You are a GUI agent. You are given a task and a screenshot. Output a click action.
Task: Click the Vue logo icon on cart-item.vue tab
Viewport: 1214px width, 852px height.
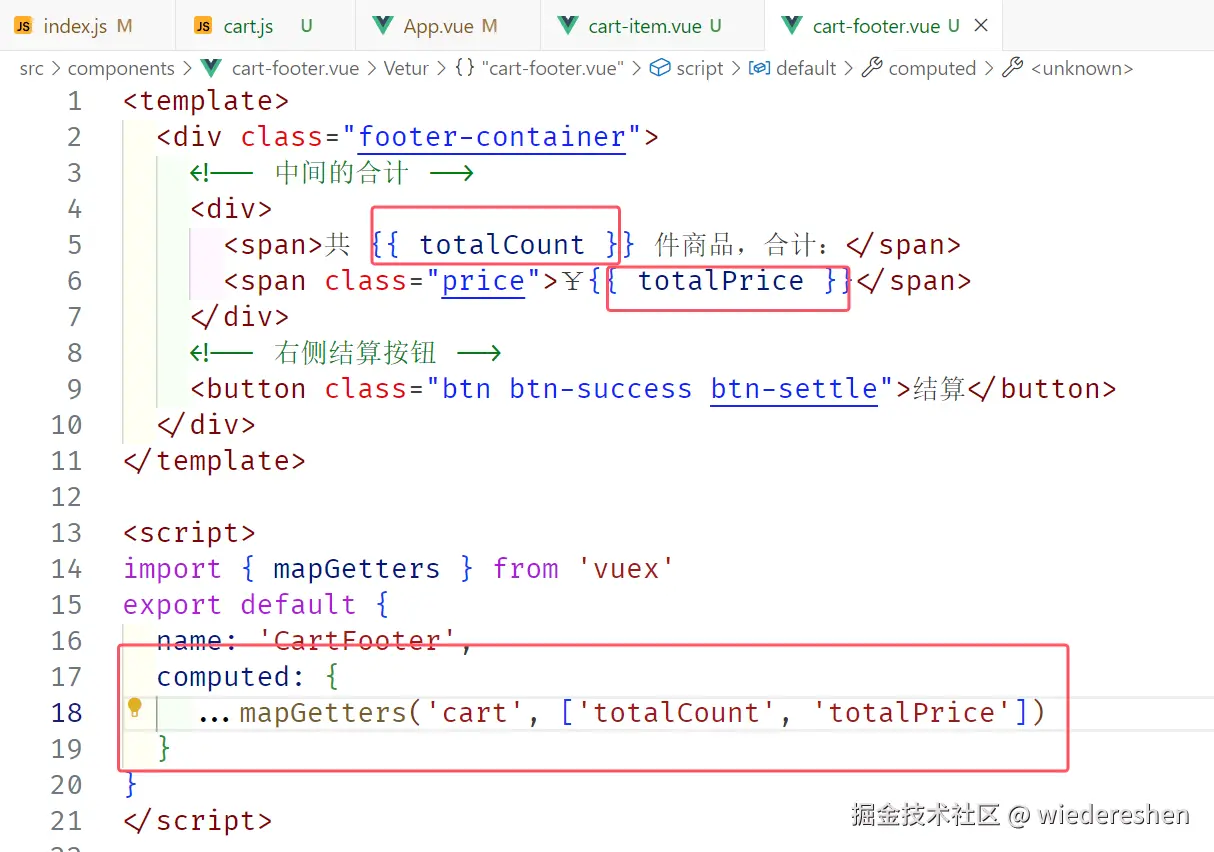[x=568, y=26]
